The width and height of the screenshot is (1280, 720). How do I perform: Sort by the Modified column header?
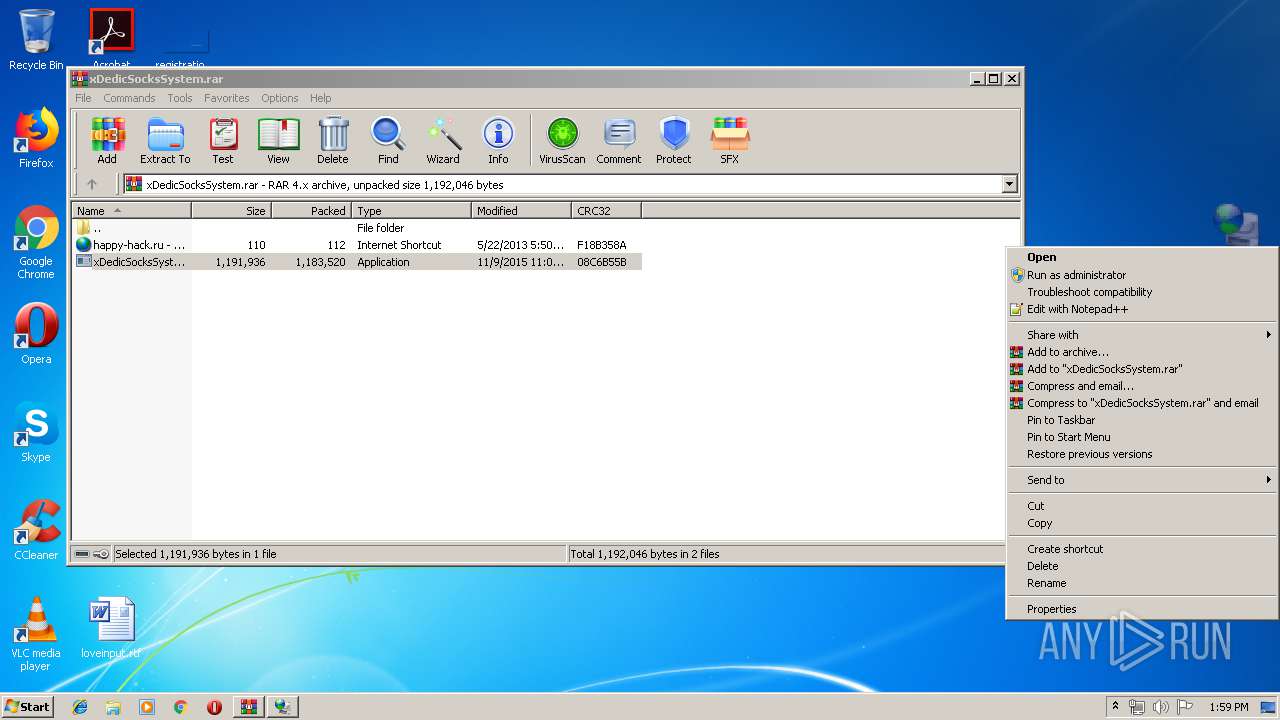click(x=521, y=211)
